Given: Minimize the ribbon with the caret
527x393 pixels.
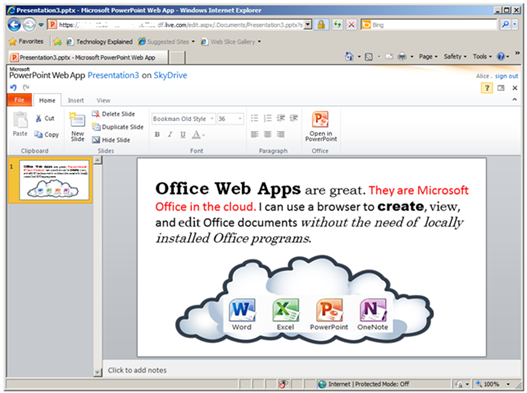Looking at the screenshot, I should pyautogui.click(x=515, y=100).
